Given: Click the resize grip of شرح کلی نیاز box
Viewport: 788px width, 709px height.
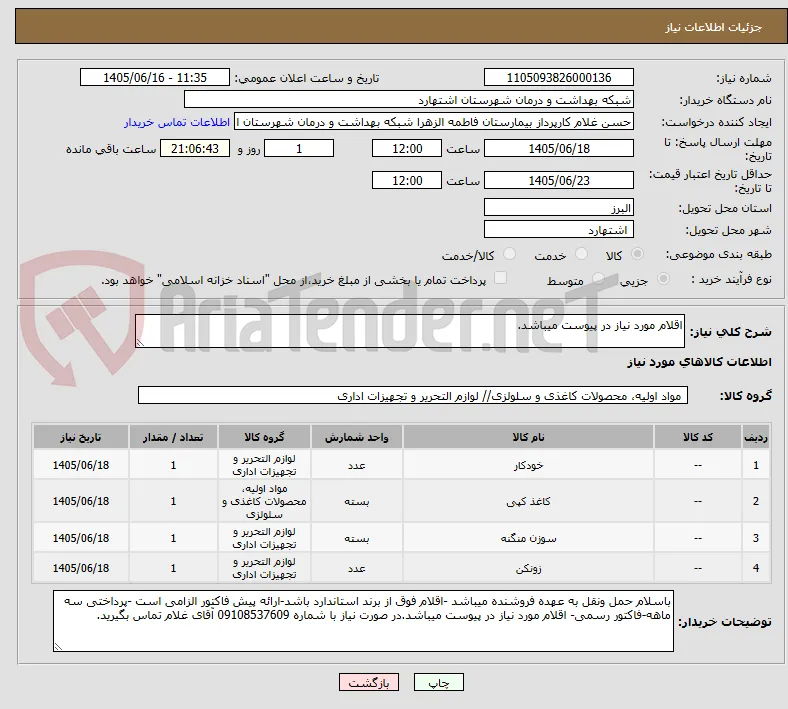Looking at the screenshot, I should pyautogui.click(x=140, y=342).
